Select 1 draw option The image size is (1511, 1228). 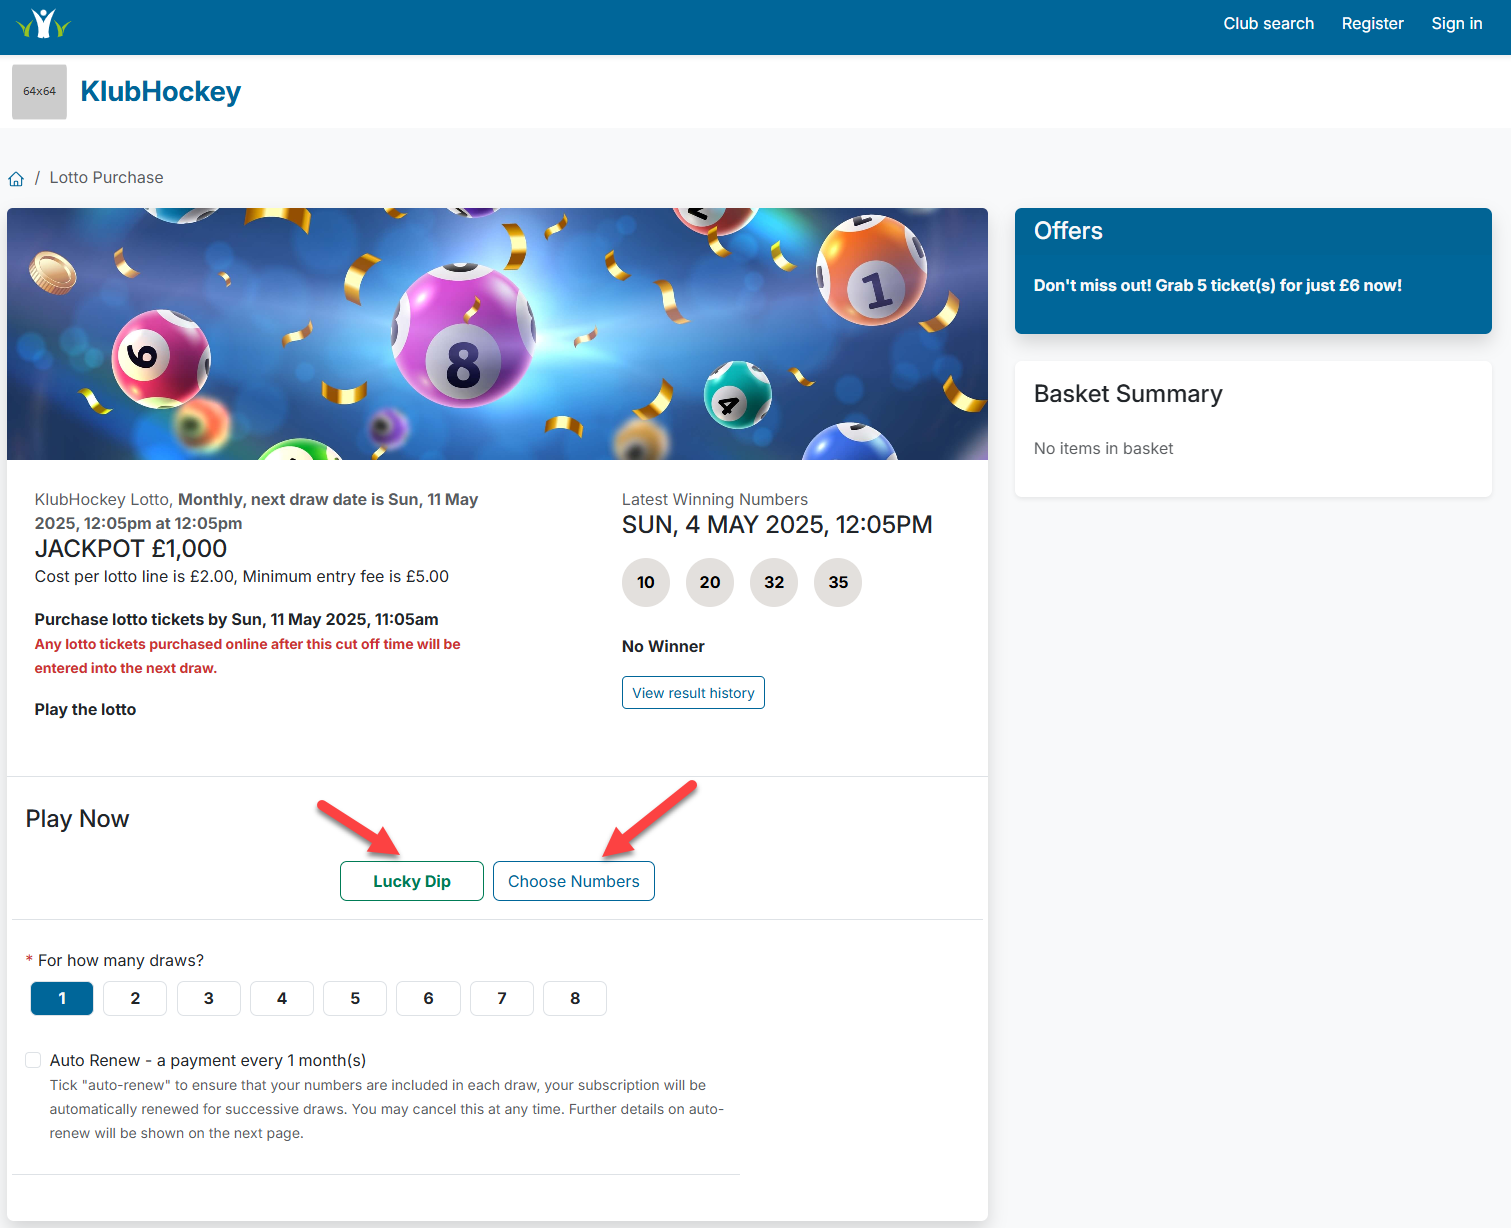(62, 998)
